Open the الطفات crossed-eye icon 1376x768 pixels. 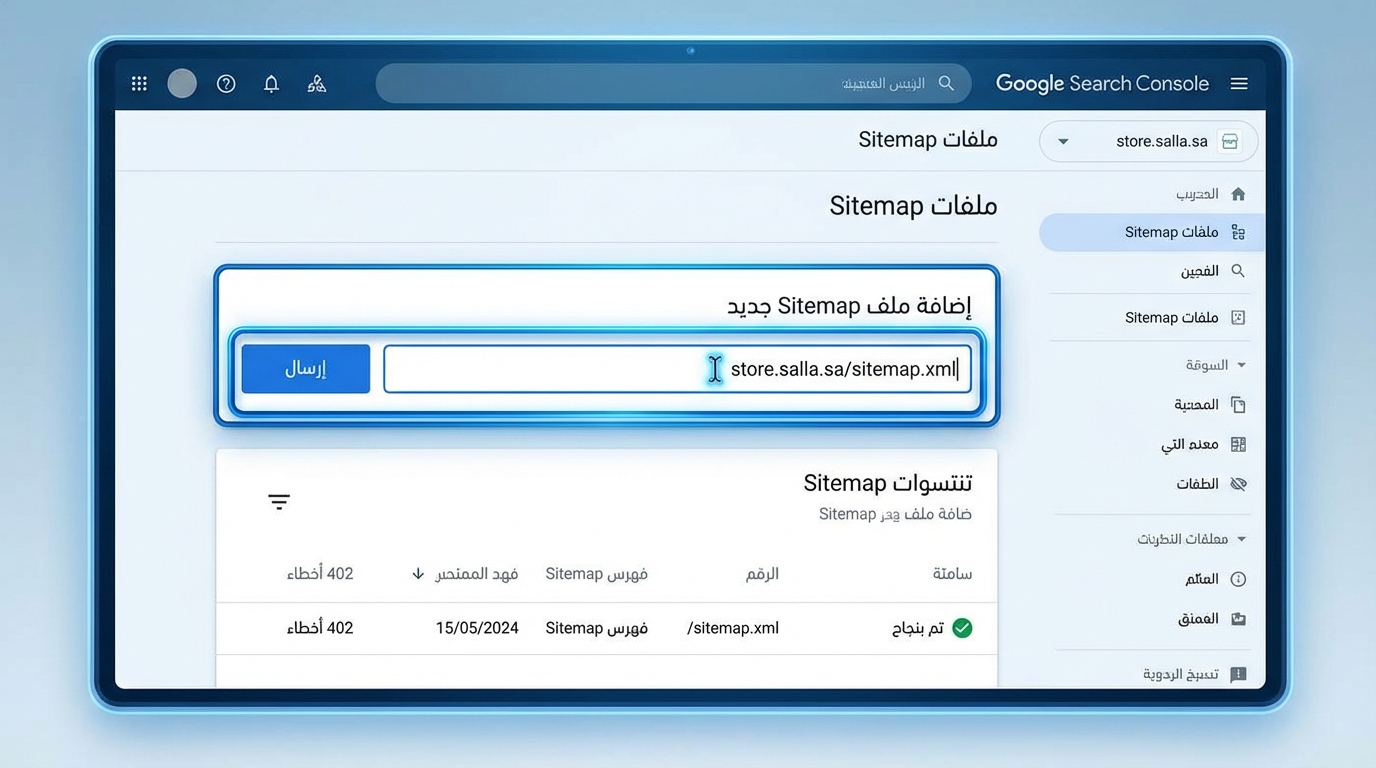point(1238,484)
